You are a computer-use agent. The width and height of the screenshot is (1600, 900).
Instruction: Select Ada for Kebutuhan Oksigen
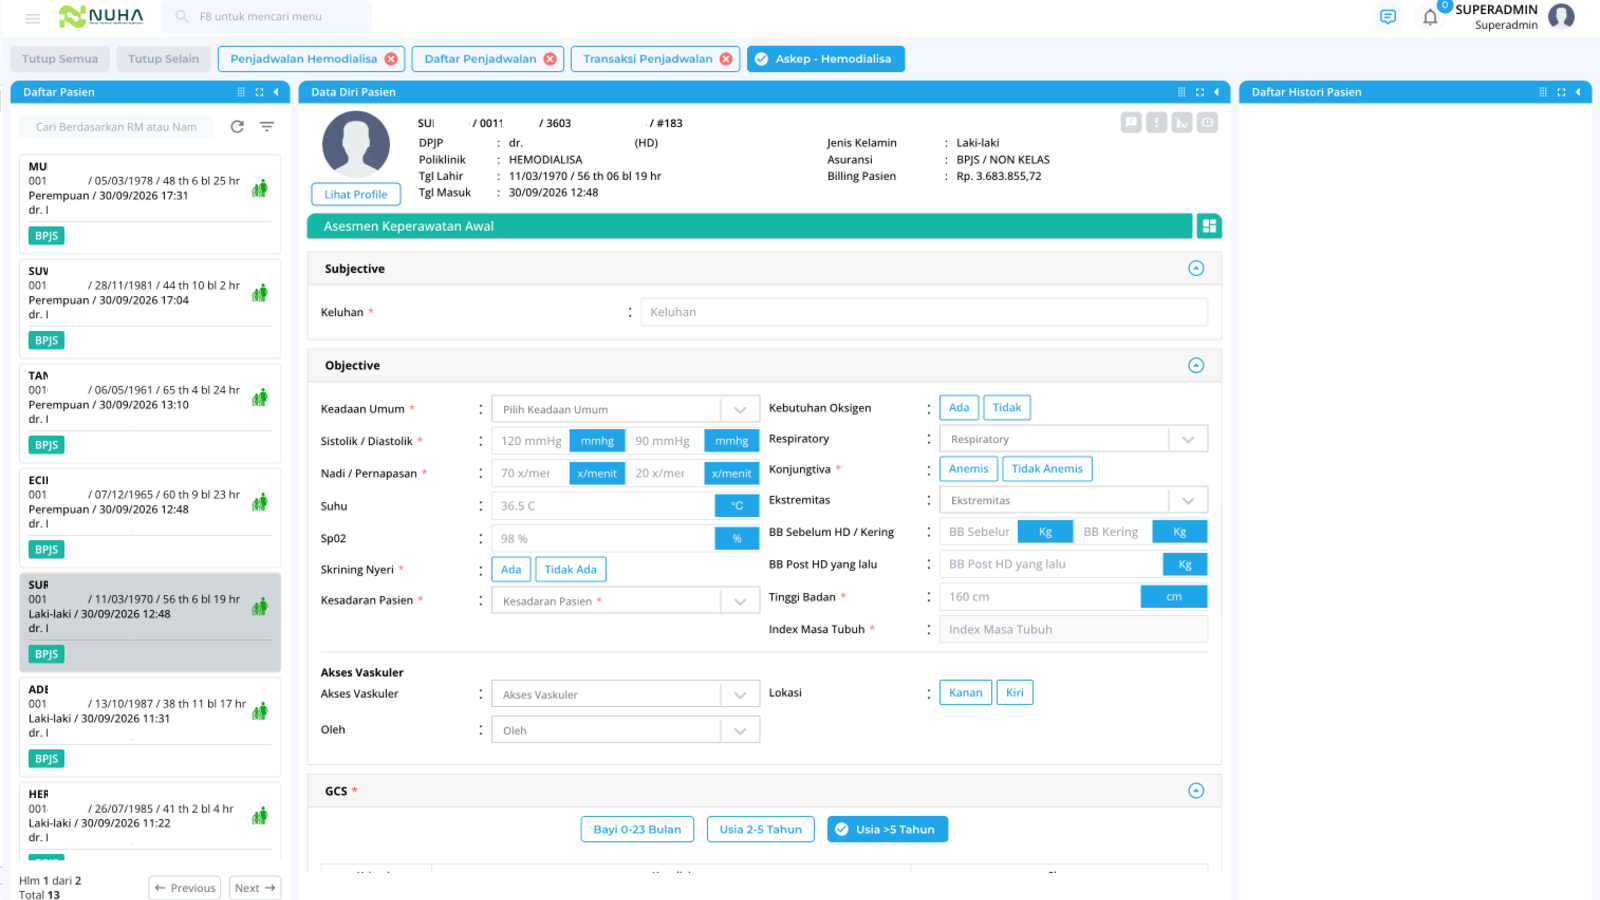(959, 408)
